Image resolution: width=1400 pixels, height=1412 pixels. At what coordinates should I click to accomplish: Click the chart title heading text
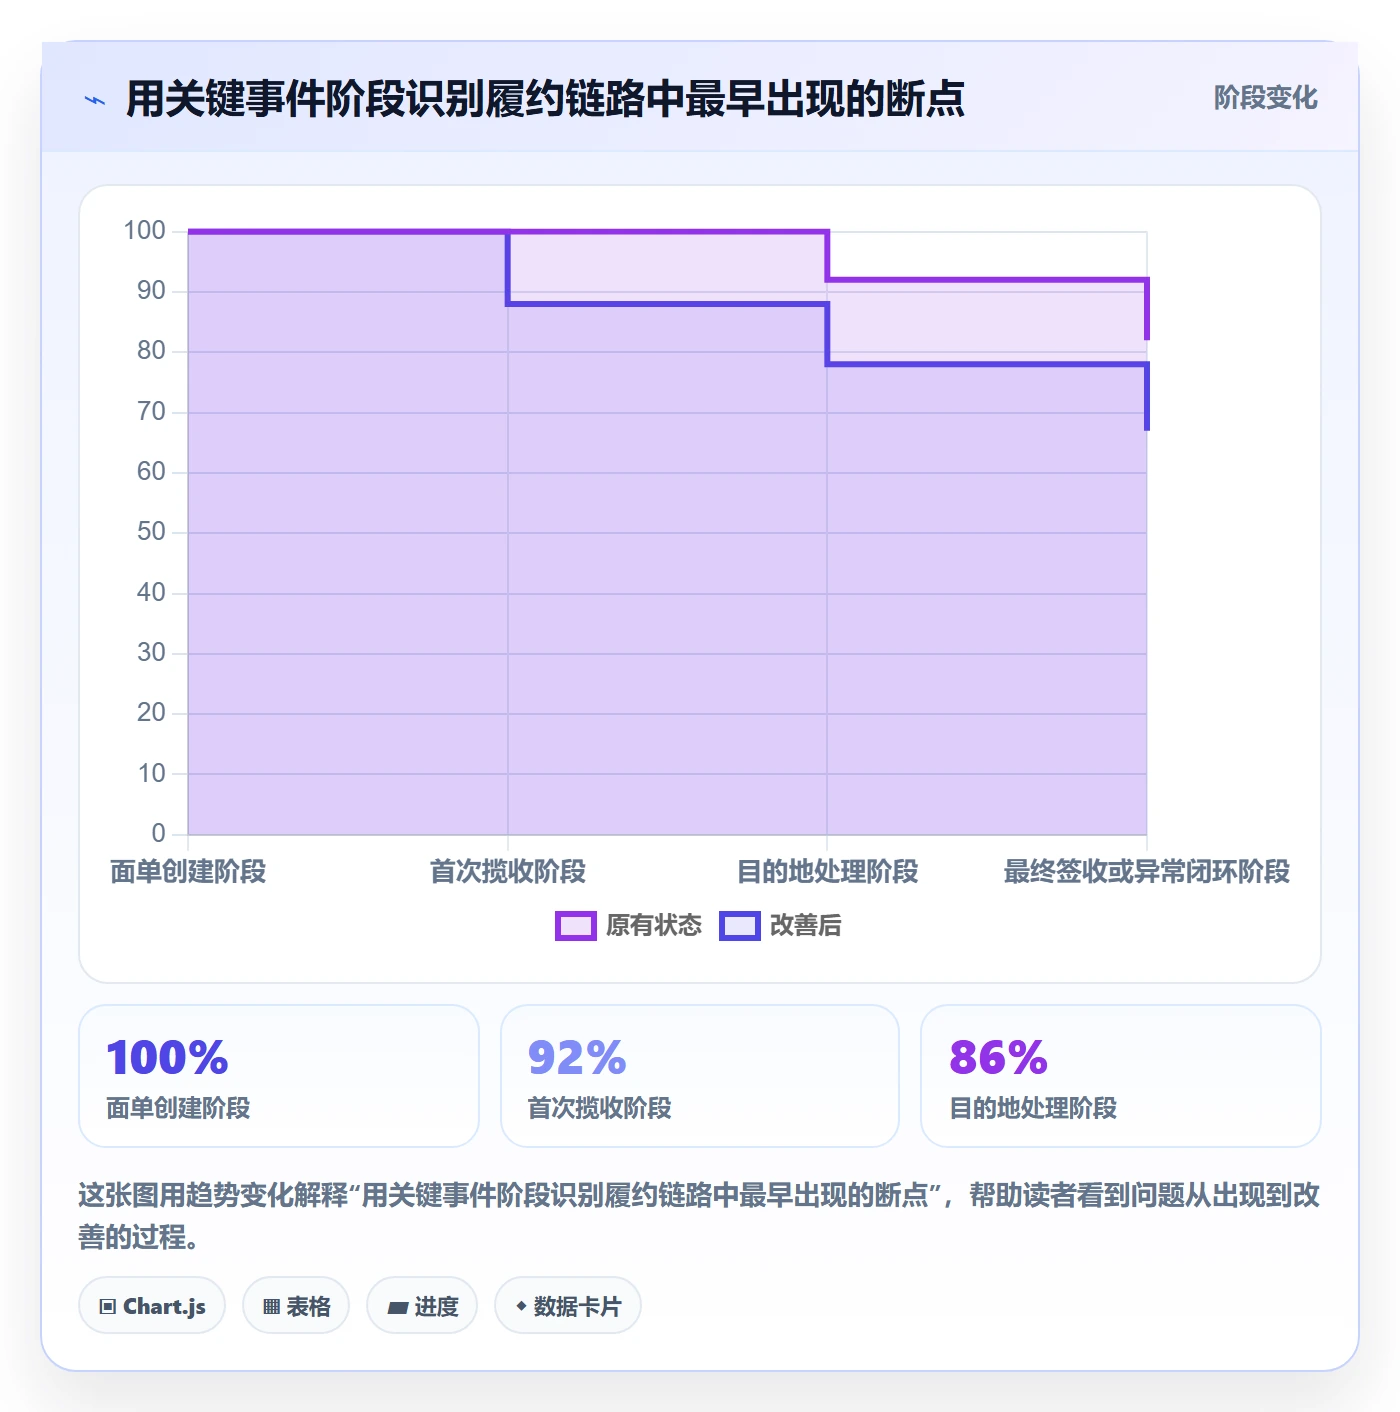(x=545, y=99)
